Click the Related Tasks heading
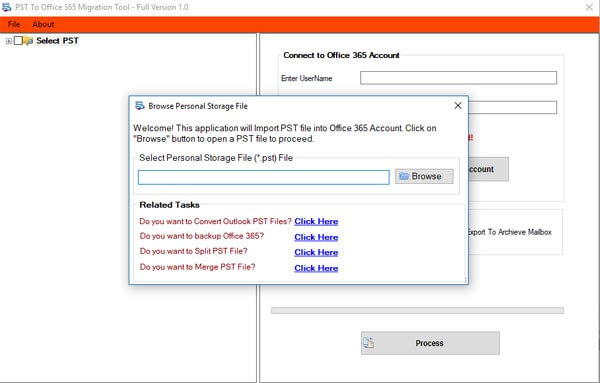 click(x=170, y=205)
